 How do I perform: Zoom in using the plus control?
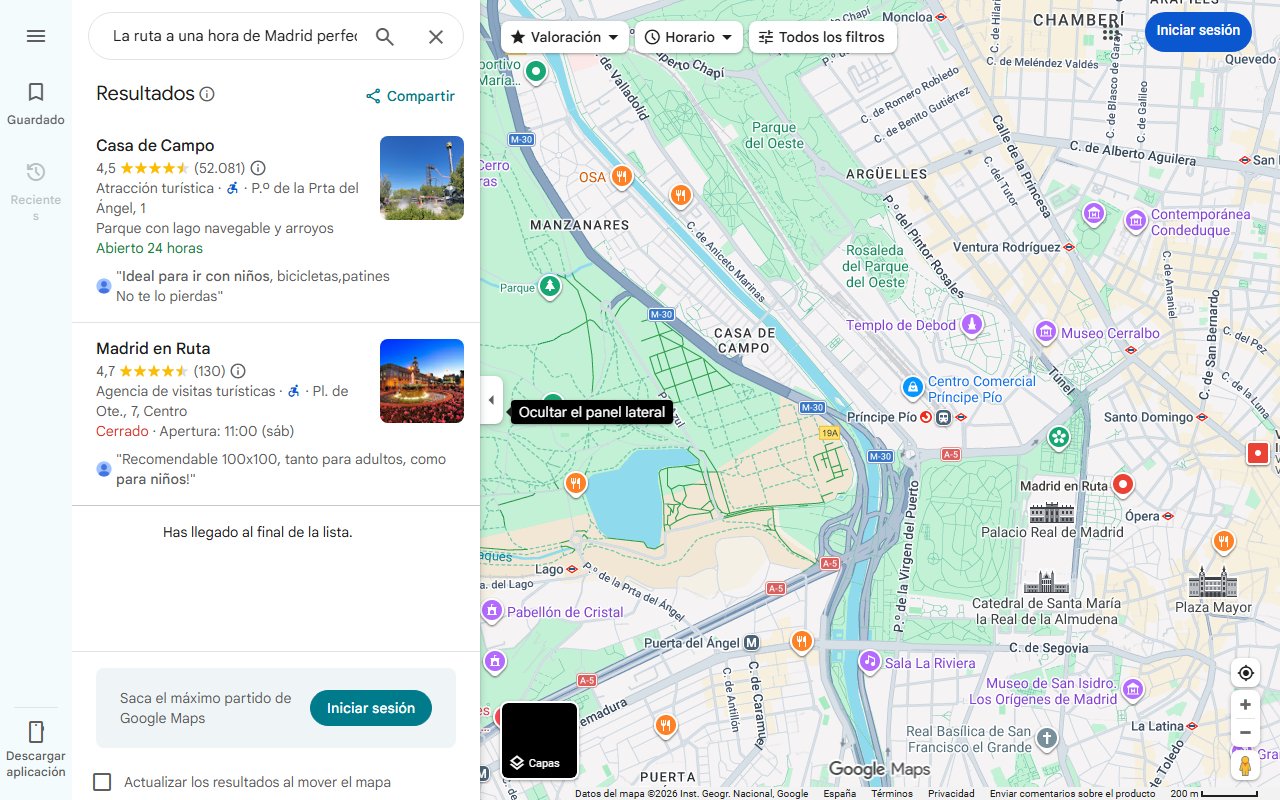pyautogui.click(x=1245, y=704)
